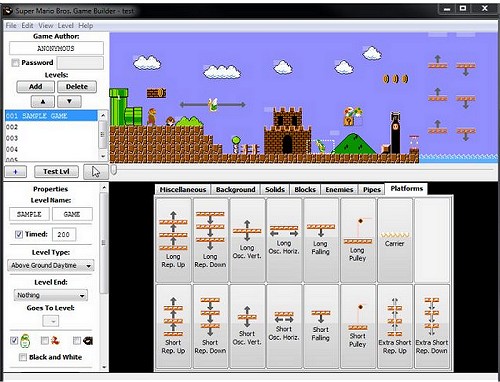
Task: Move level up with the up arrow button
Action: click(x=43, y=101)
